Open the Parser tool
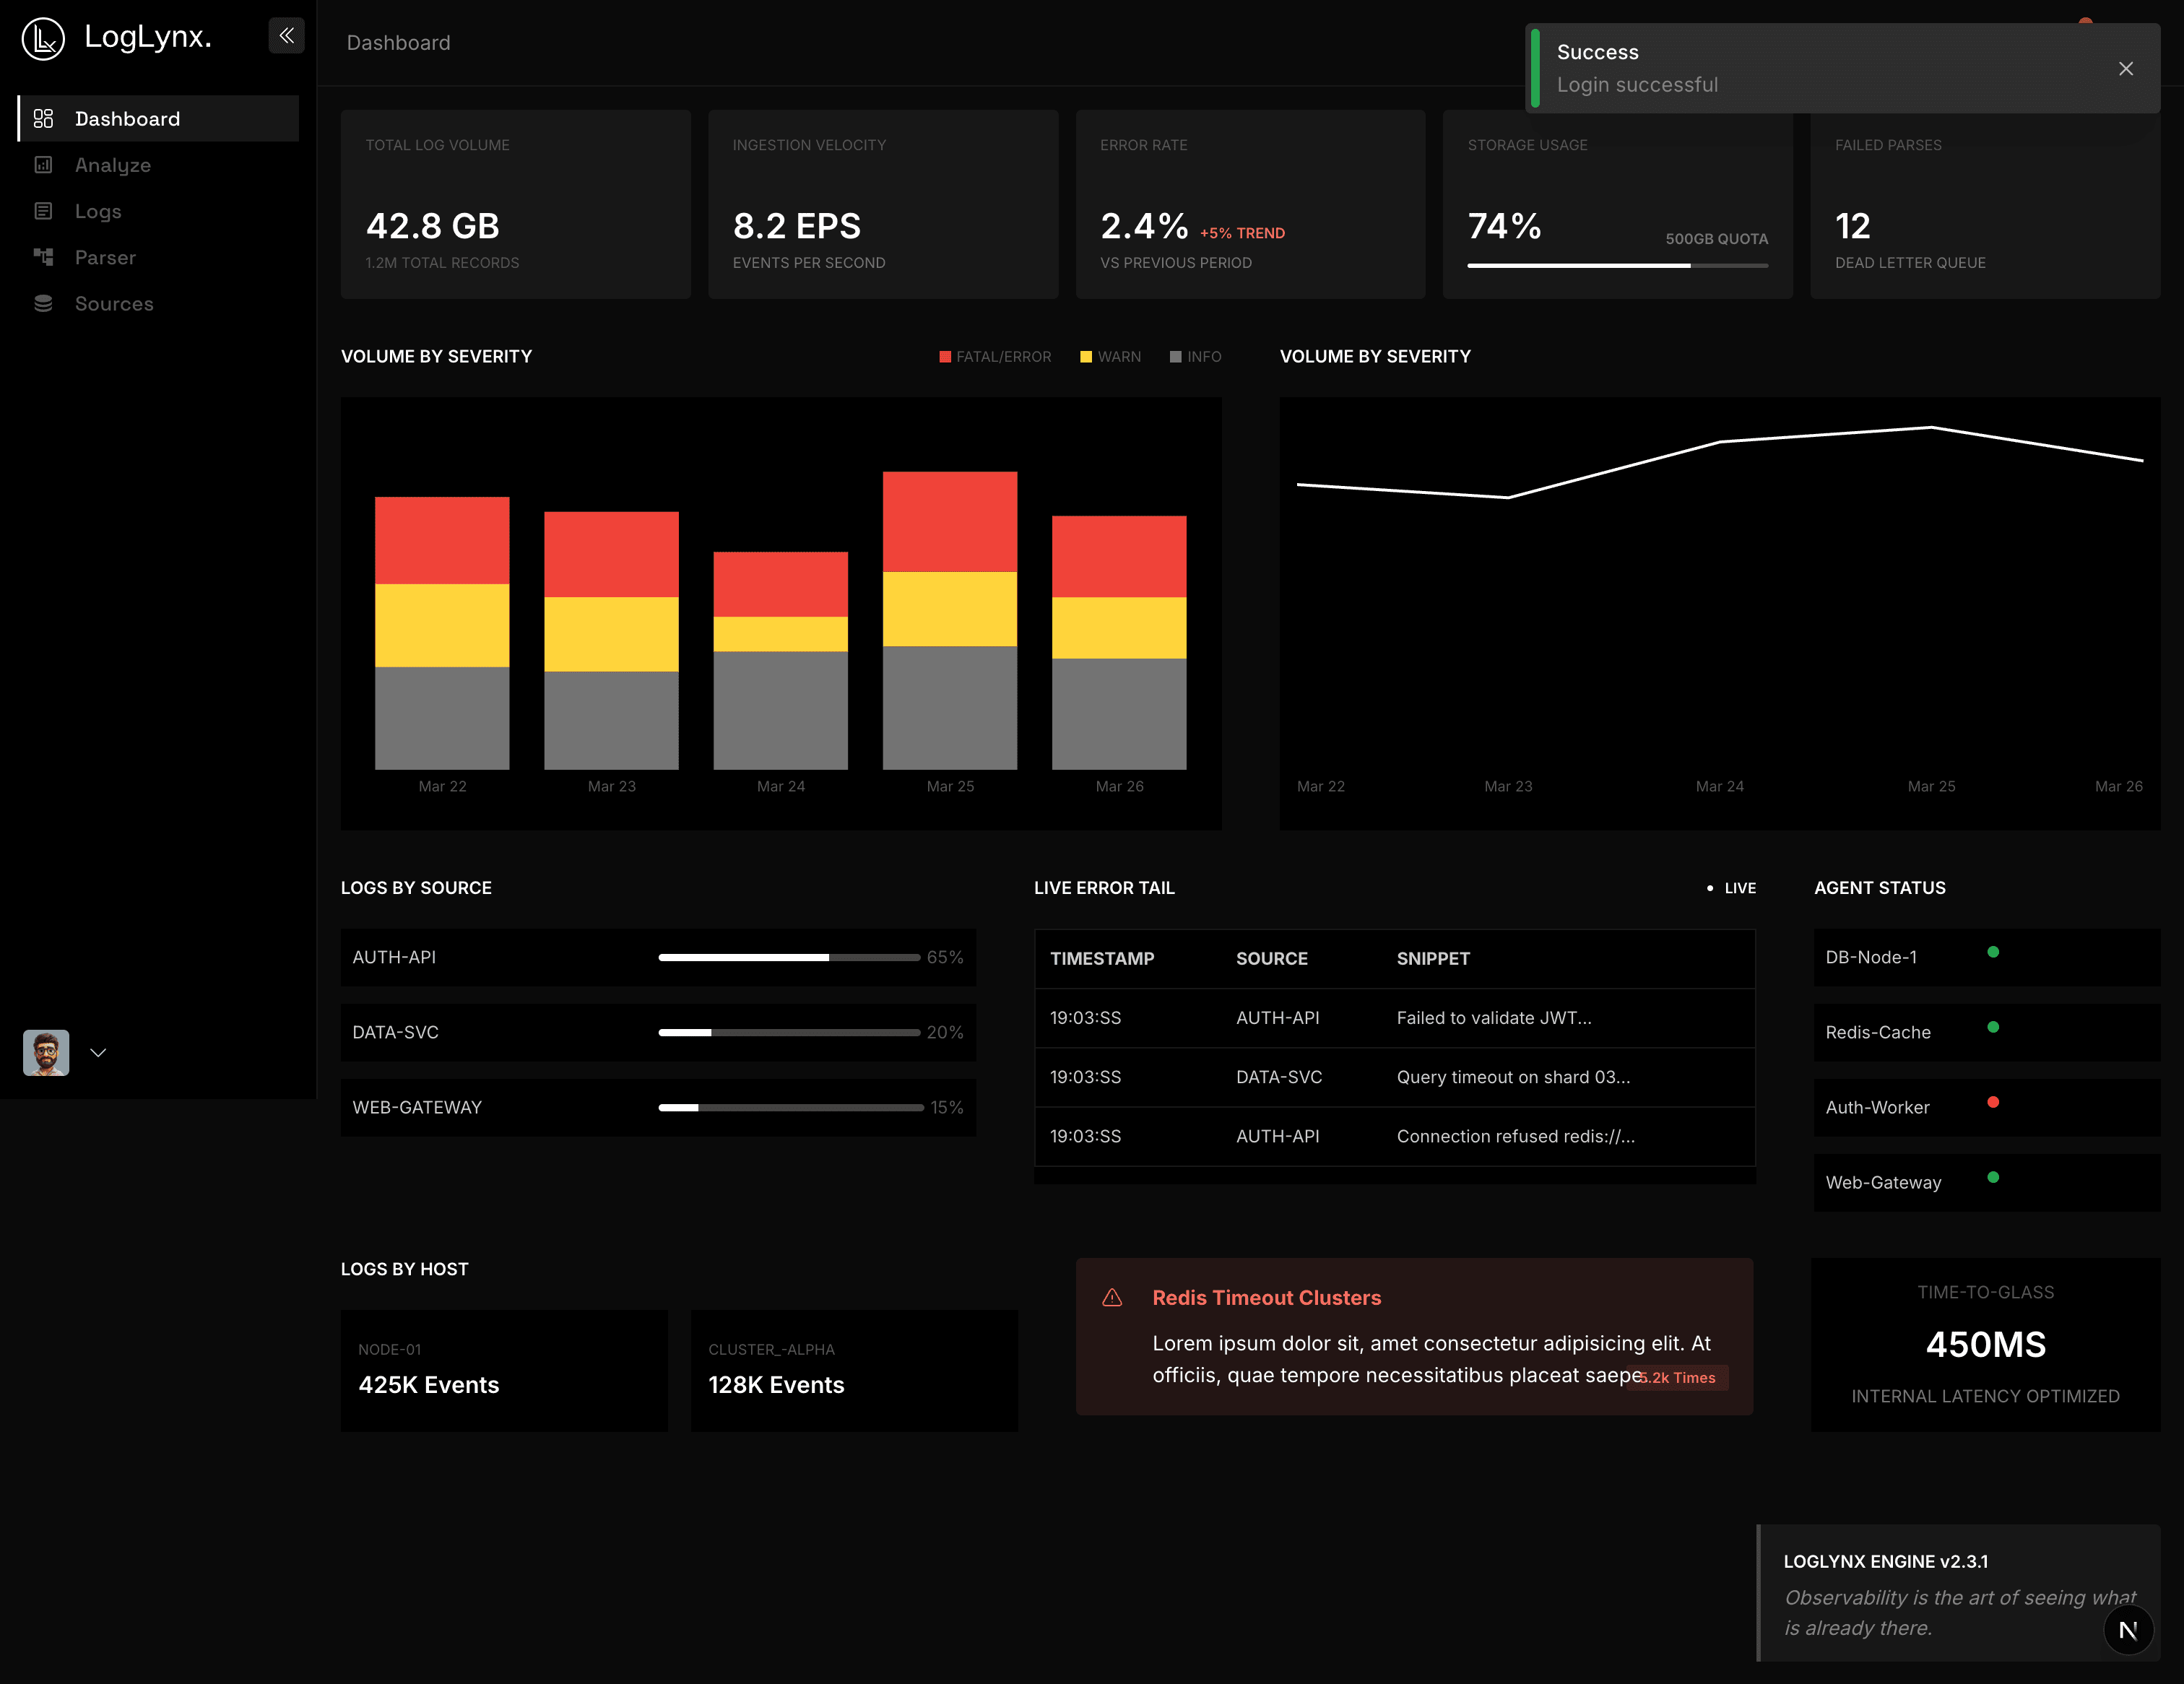The height and width of the screenshot is (1684, 2184). [x=105, y=257]
